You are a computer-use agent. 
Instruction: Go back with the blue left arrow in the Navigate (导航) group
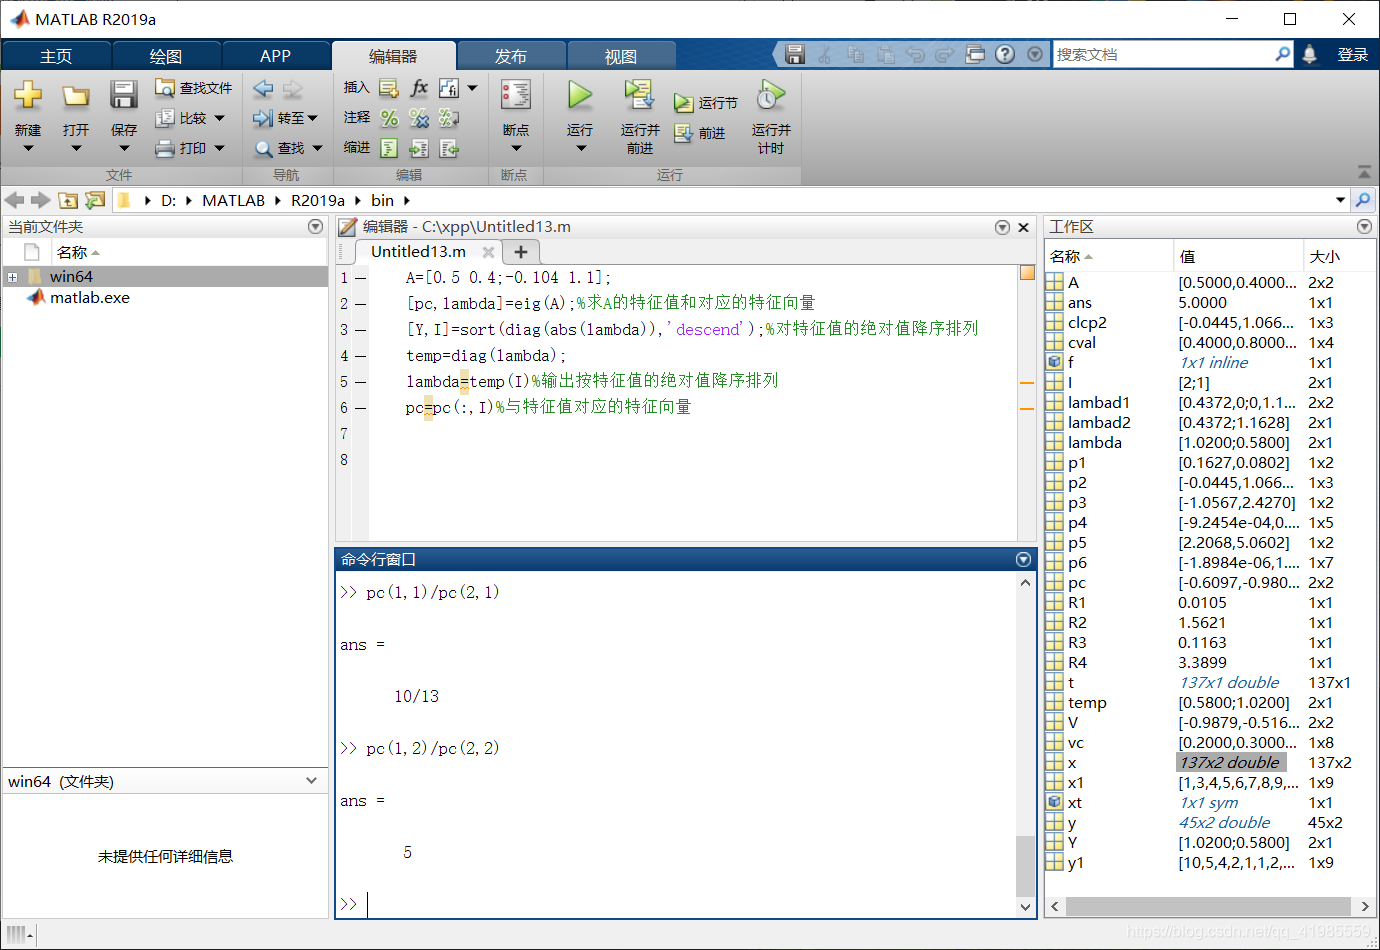[x=263, y=88]
